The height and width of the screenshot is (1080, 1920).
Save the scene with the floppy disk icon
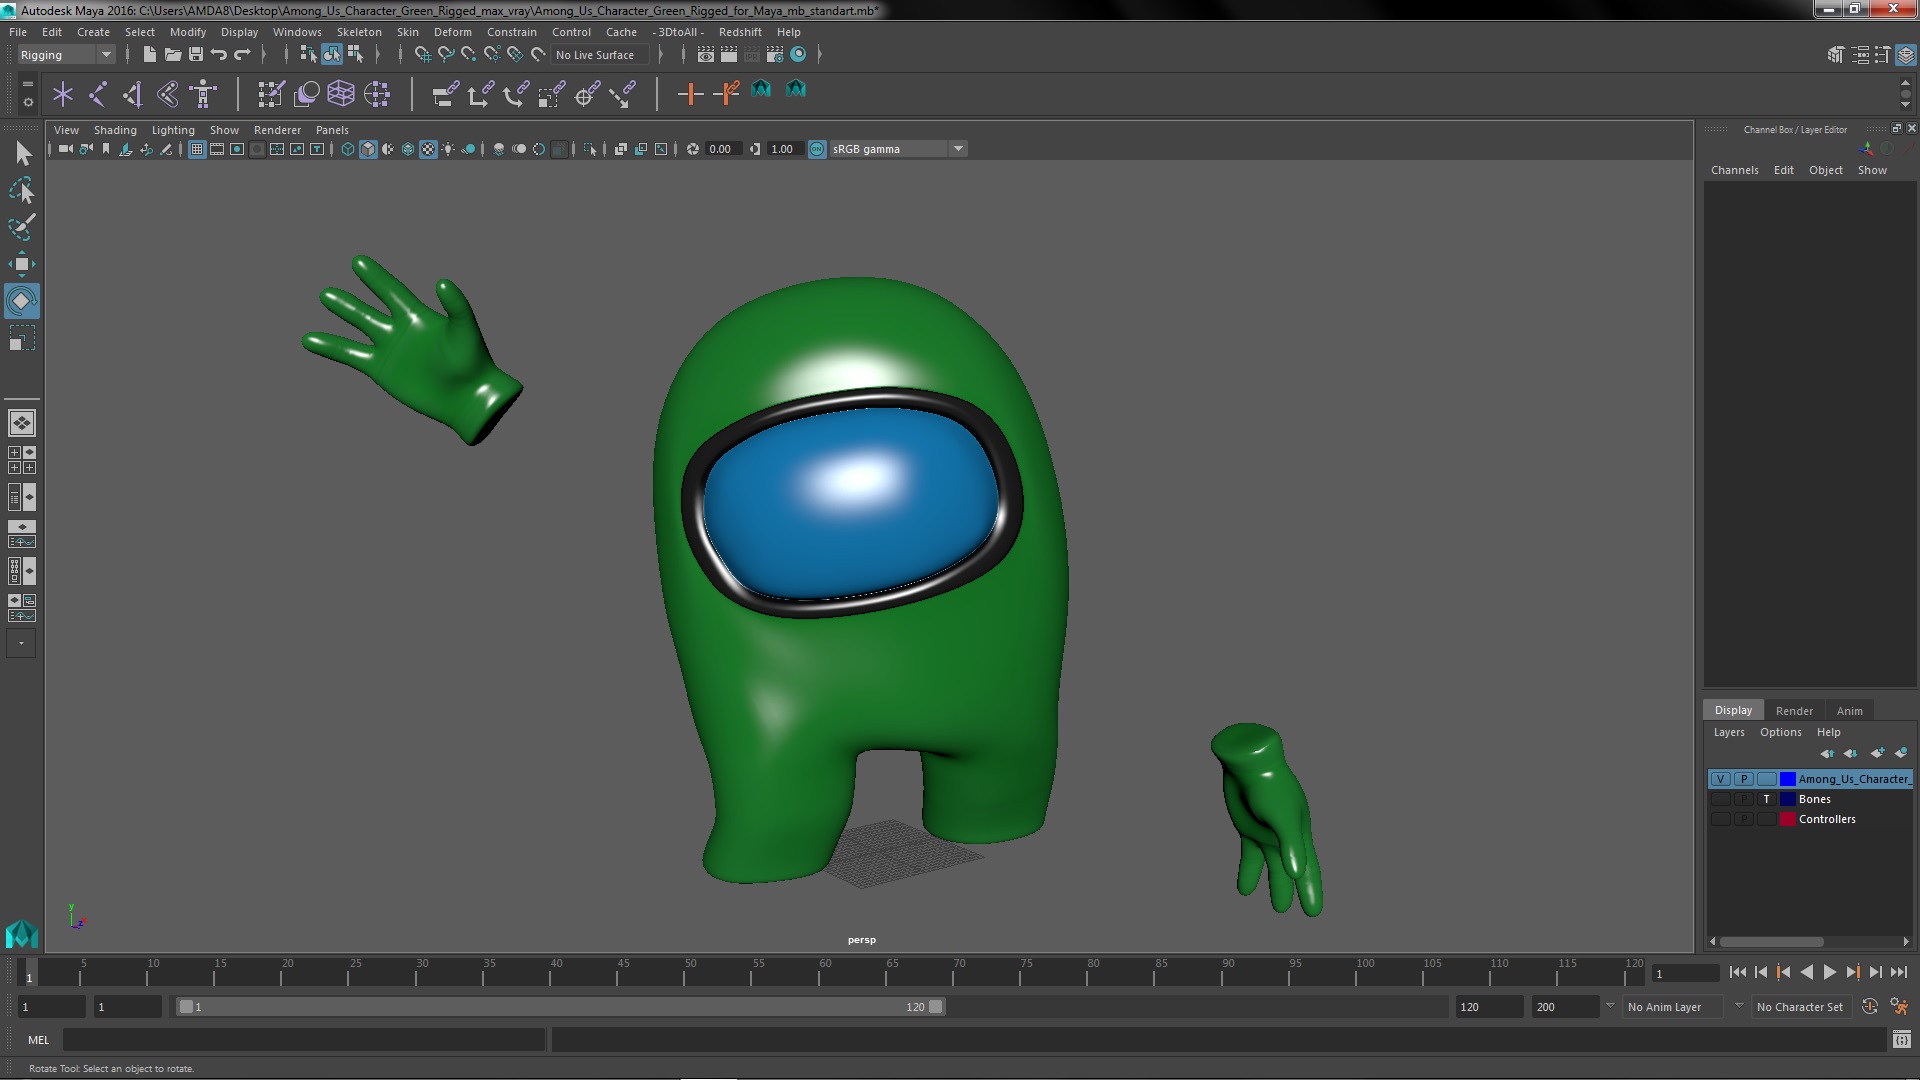coord(196,55)
